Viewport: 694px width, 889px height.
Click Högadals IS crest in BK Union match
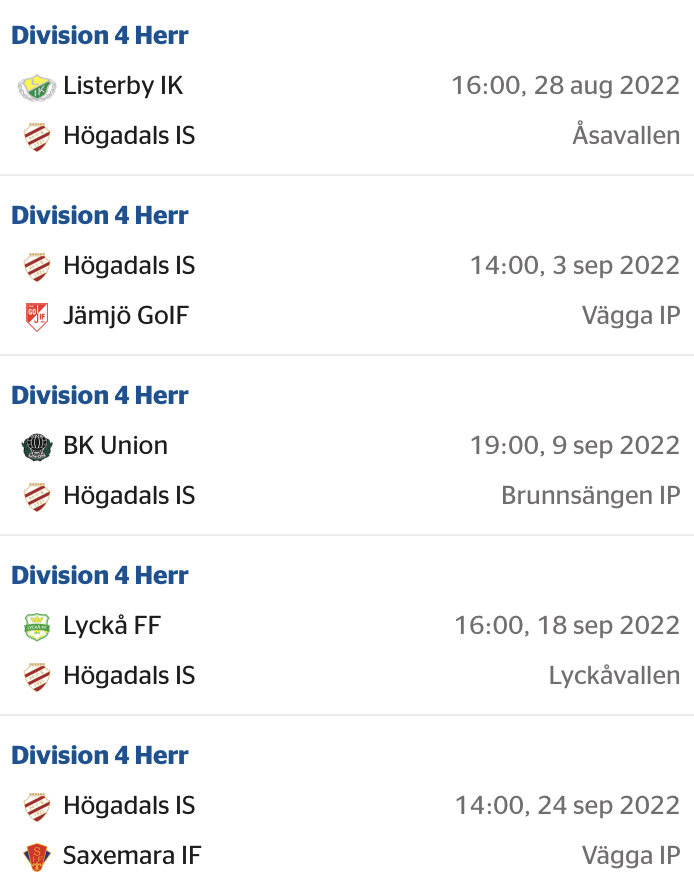coord(37,496)
